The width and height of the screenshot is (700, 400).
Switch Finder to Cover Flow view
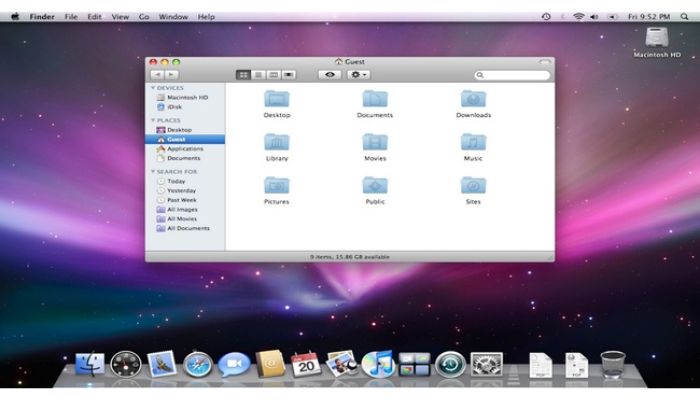tap(289, 75)
